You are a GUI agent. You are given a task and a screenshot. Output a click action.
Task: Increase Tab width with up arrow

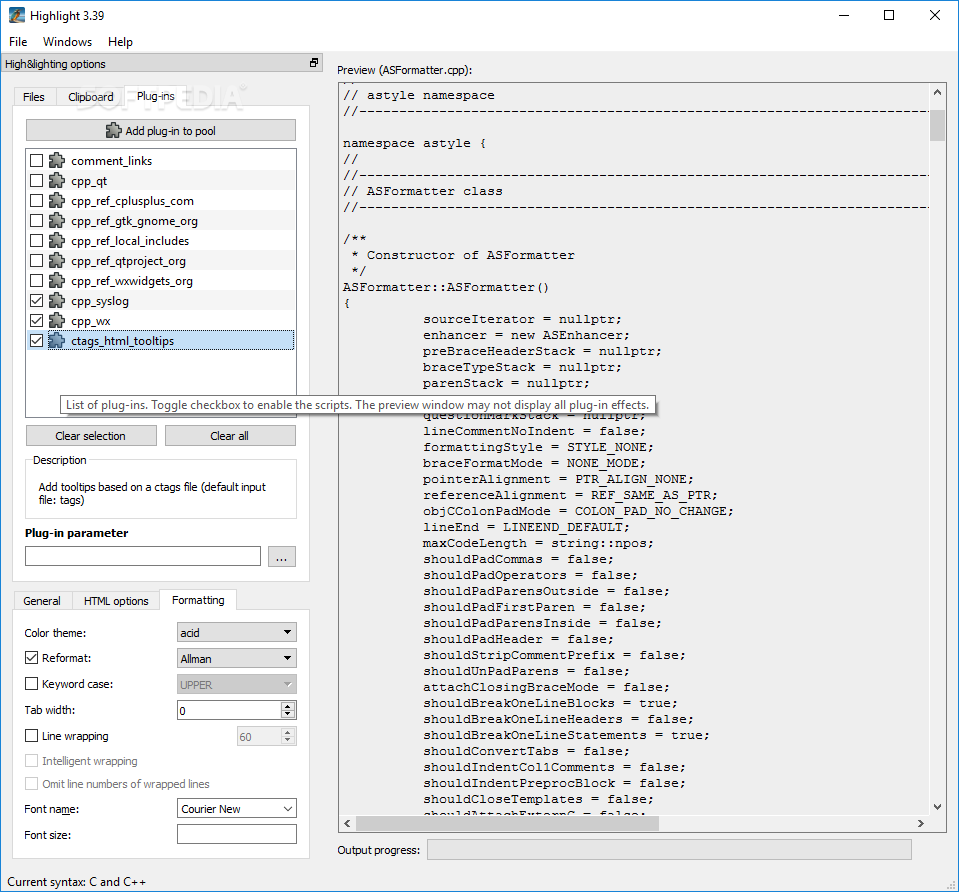pos(287,705)
